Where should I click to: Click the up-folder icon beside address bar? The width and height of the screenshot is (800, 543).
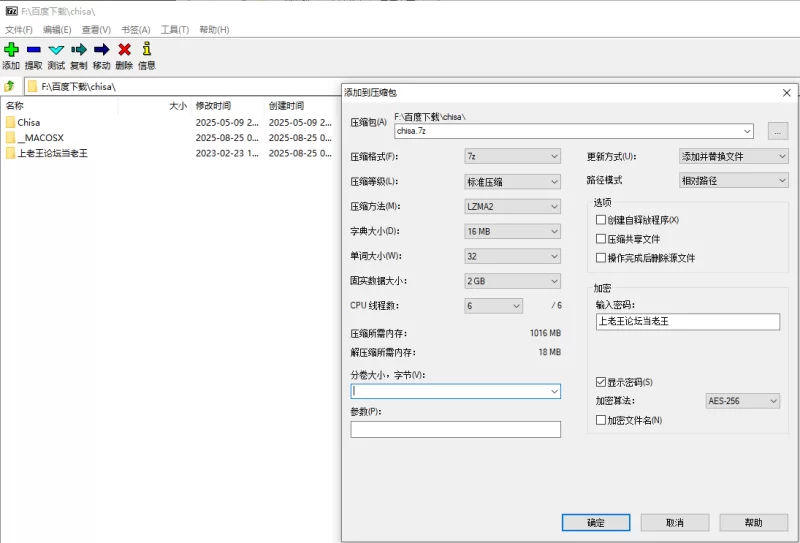click(x=9, y=86)
